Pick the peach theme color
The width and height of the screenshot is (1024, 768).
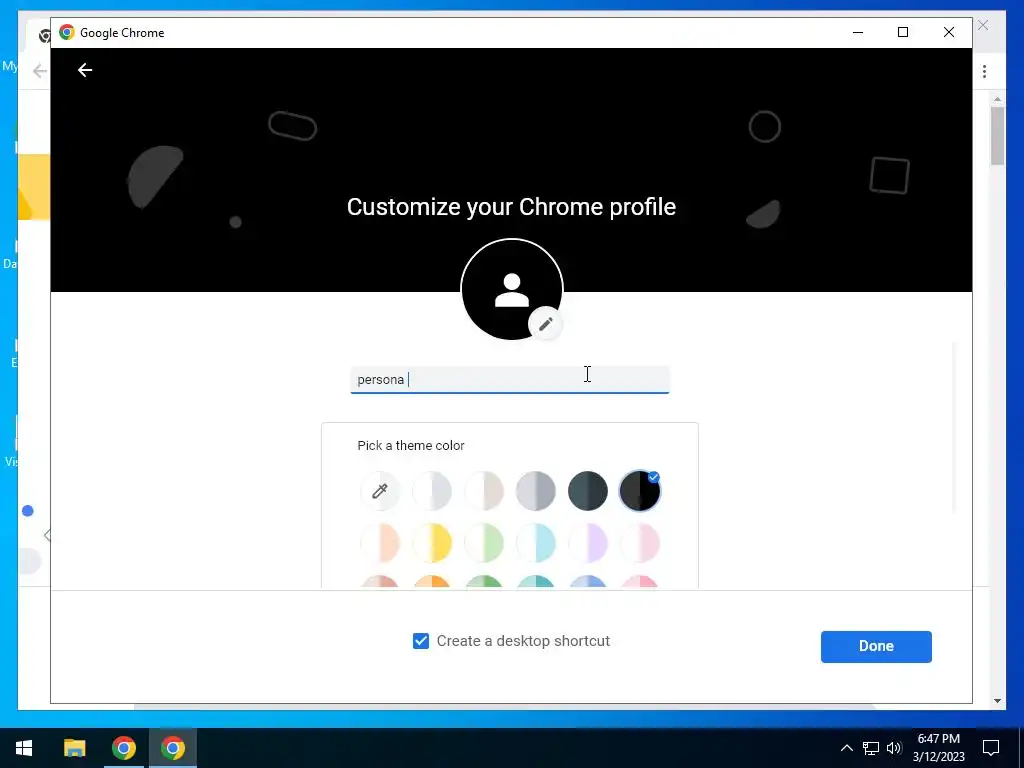(379, 543)
